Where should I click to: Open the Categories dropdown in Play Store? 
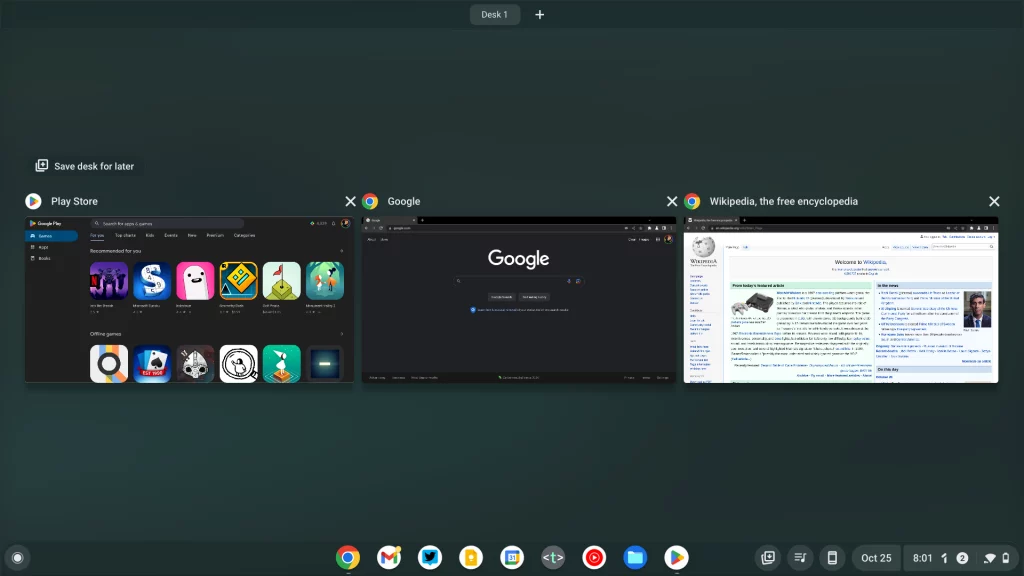tap(244, 235)
